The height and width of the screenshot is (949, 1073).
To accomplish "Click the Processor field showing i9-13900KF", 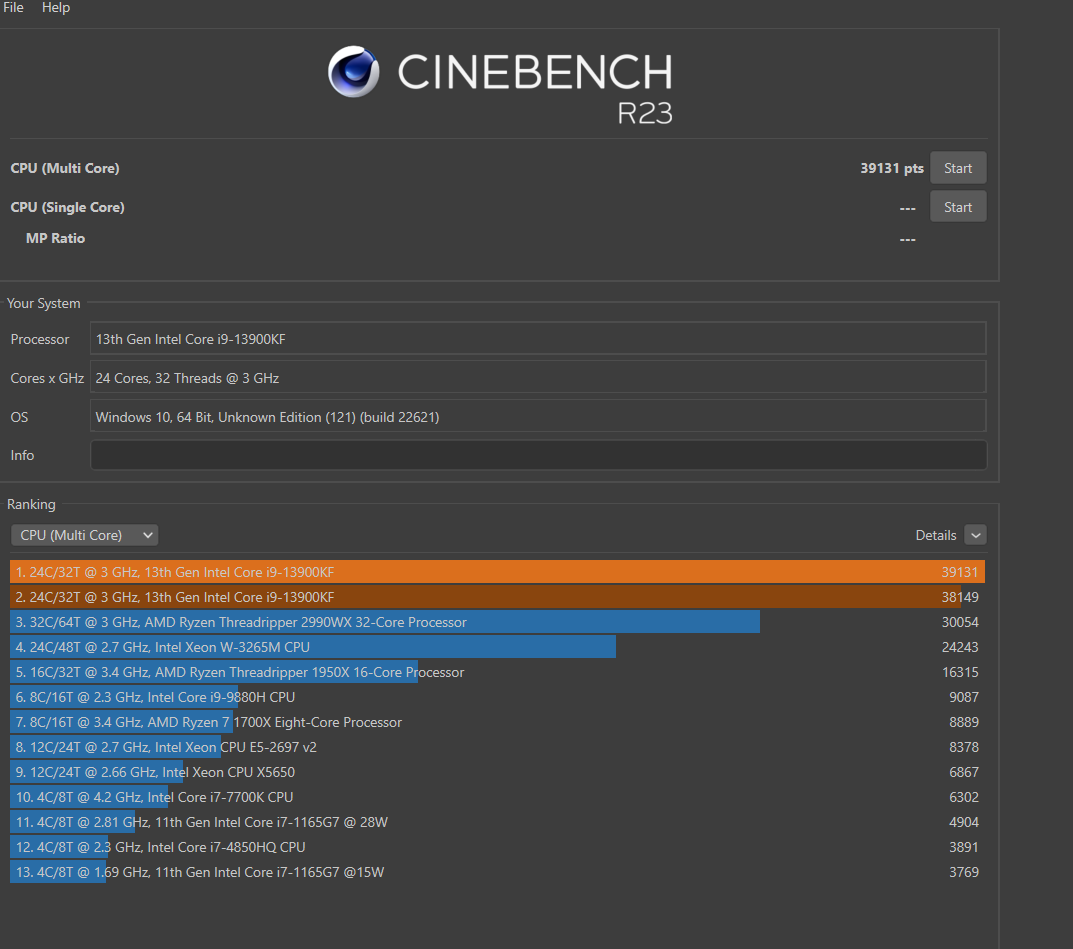I will tap(538, 339).
